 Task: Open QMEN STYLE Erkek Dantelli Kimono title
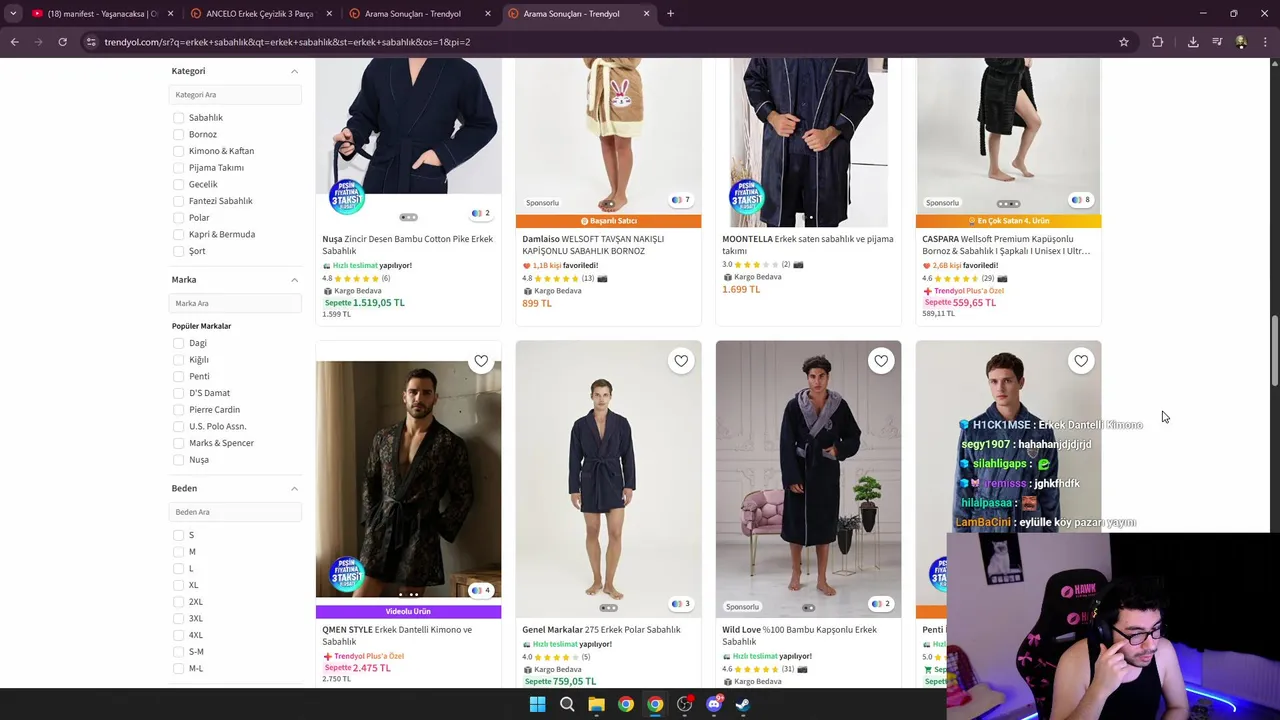point(397,635)
